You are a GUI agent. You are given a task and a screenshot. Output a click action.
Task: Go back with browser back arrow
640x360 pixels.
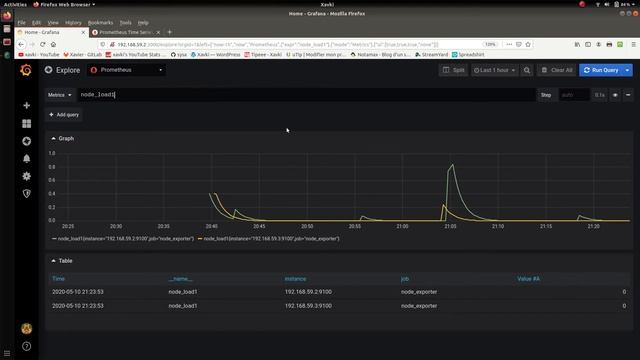click(x=21, y=44)
